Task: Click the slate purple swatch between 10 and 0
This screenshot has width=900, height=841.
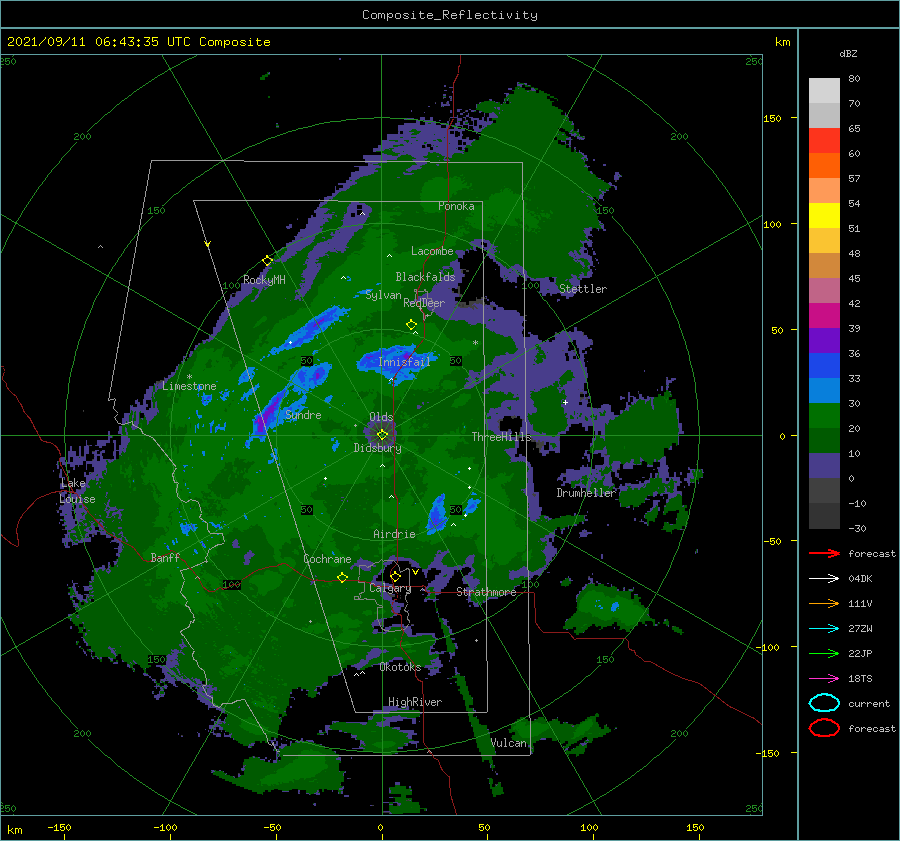Action: 824,466
